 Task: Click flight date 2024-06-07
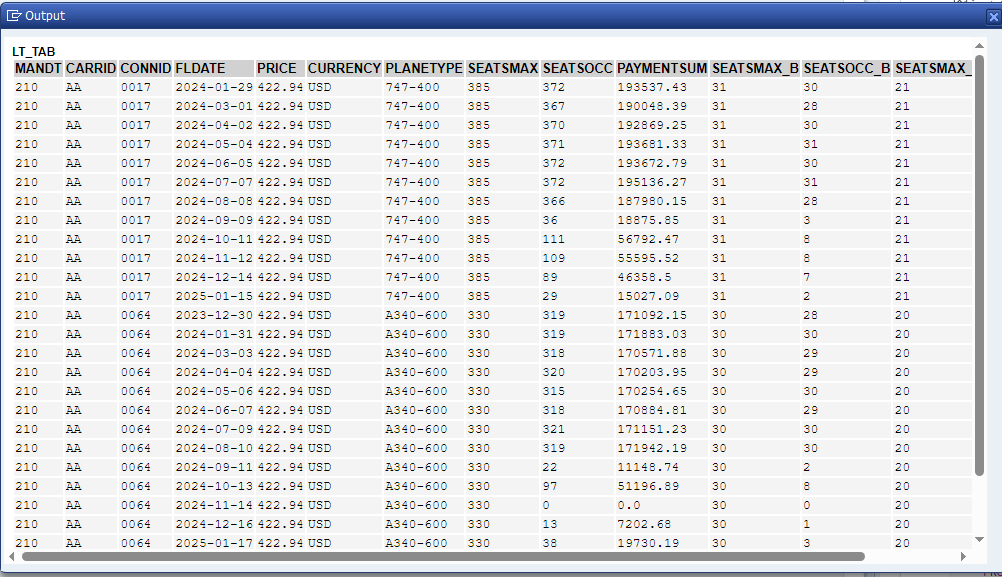pyautogui.click(x=214, y=410)
